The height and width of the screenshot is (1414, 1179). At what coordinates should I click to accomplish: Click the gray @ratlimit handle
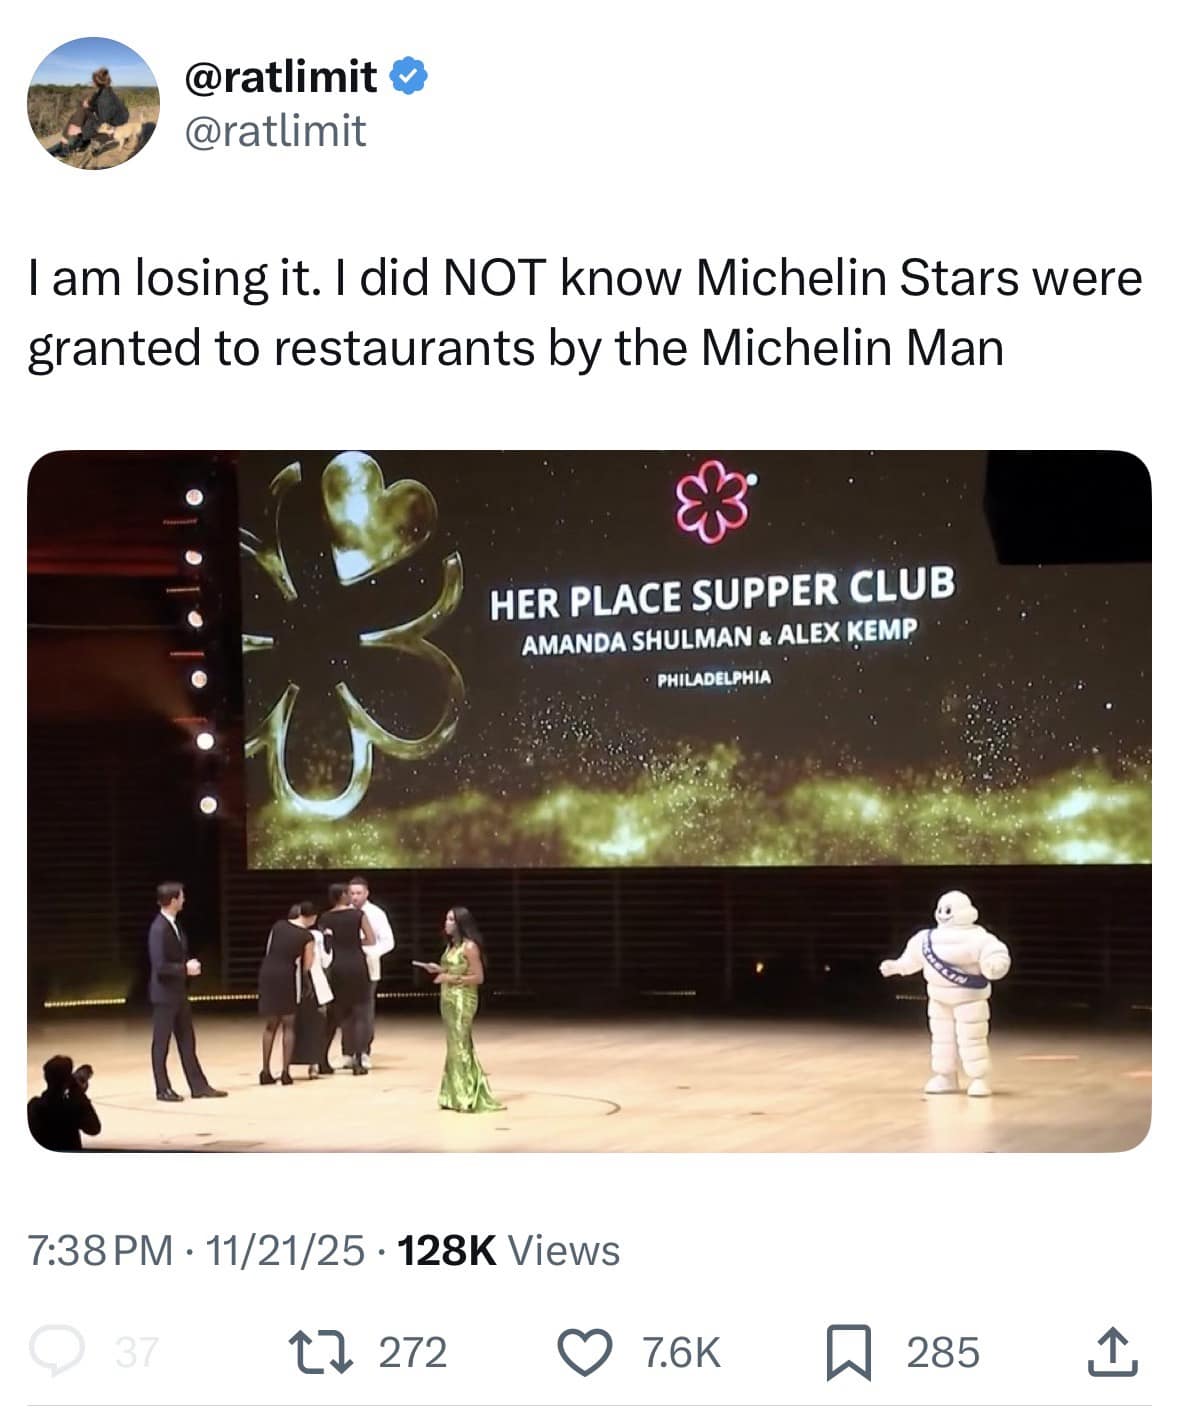[x=275, y=131]
